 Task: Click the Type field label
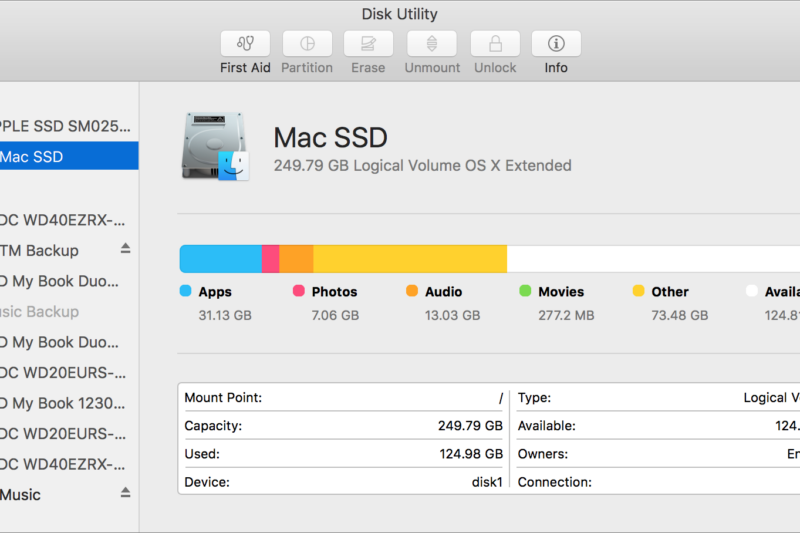[534, 398]
